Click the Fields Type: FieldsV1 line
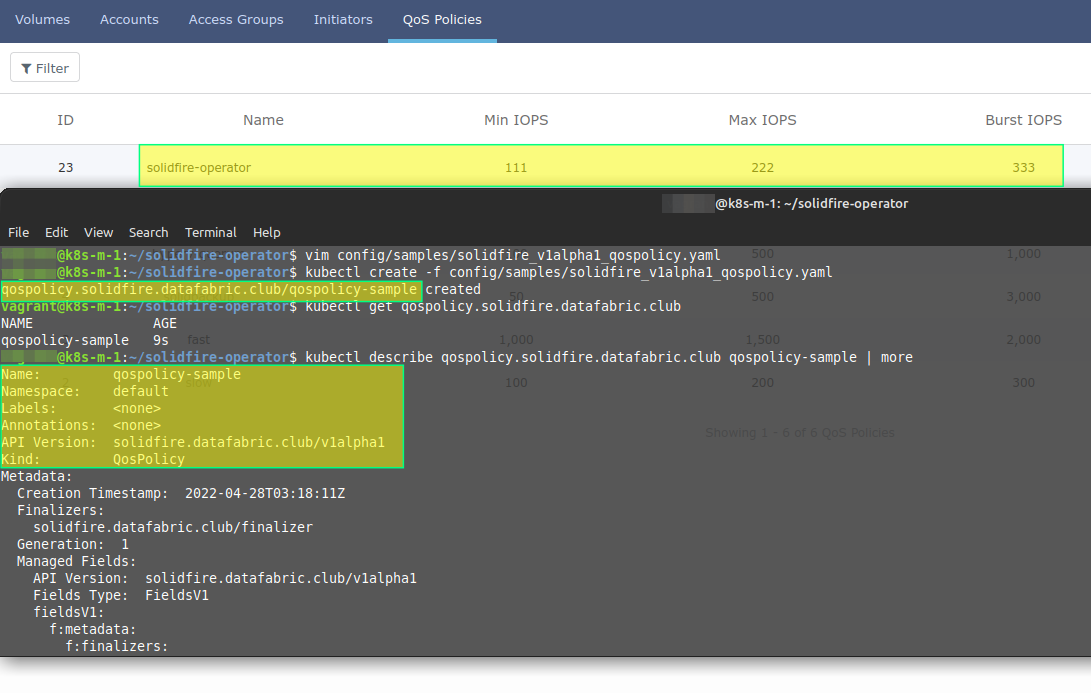 click(121, 596)
